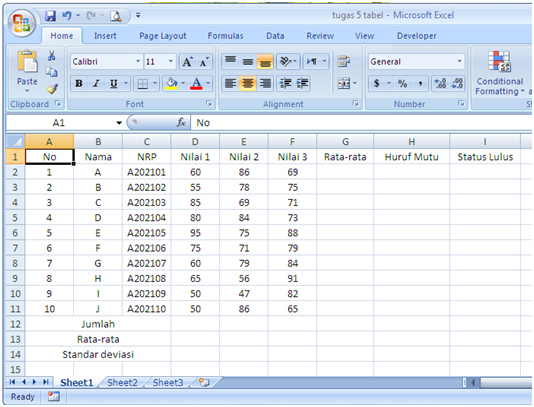Open the Fill Color dropdown arrow
This screenshot has height=407, width=534.
pyautogui.click(x=183, y=83)
